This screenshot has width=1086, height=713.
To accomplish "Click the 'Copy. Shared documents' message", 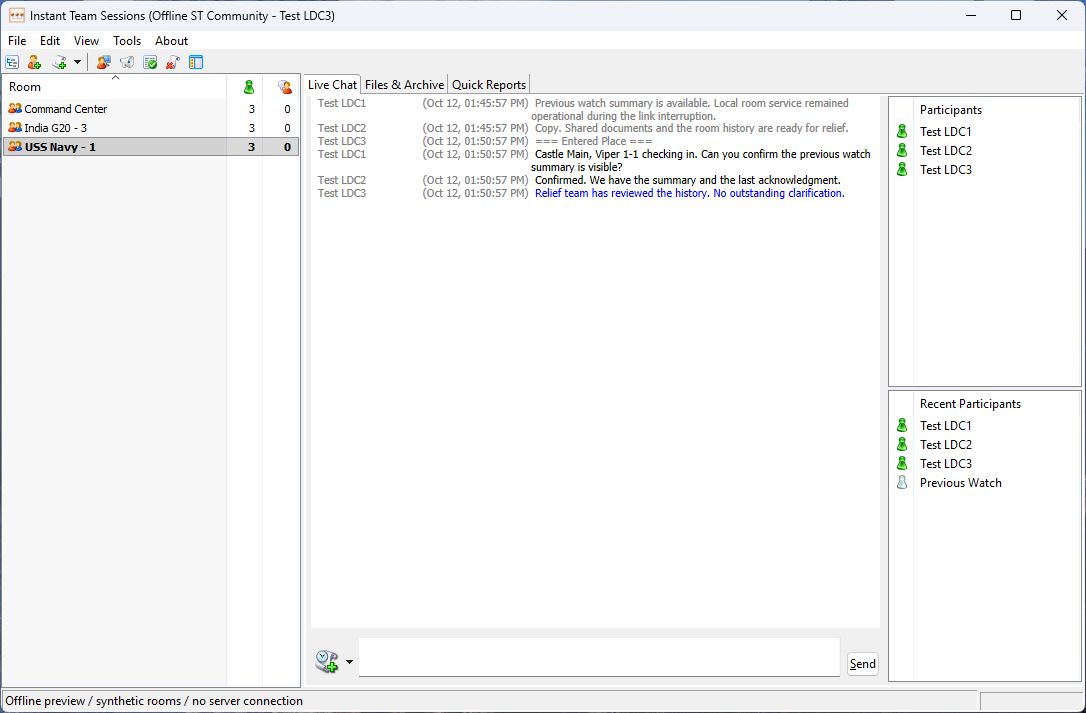I will pyautogui.click(x=691, y=128).
